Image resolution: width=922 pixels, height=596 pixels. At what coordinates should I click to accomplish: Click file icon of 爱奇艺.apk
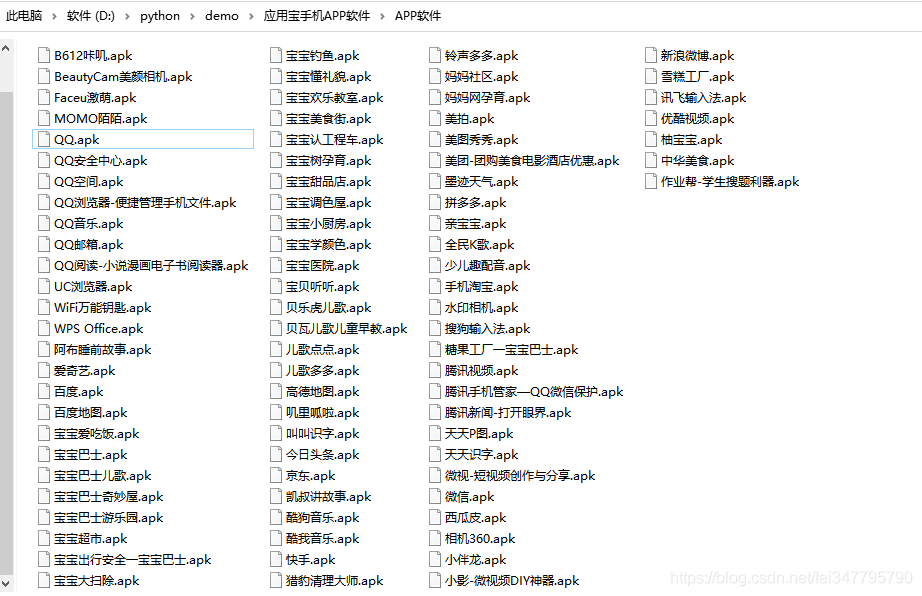point(44,370)
